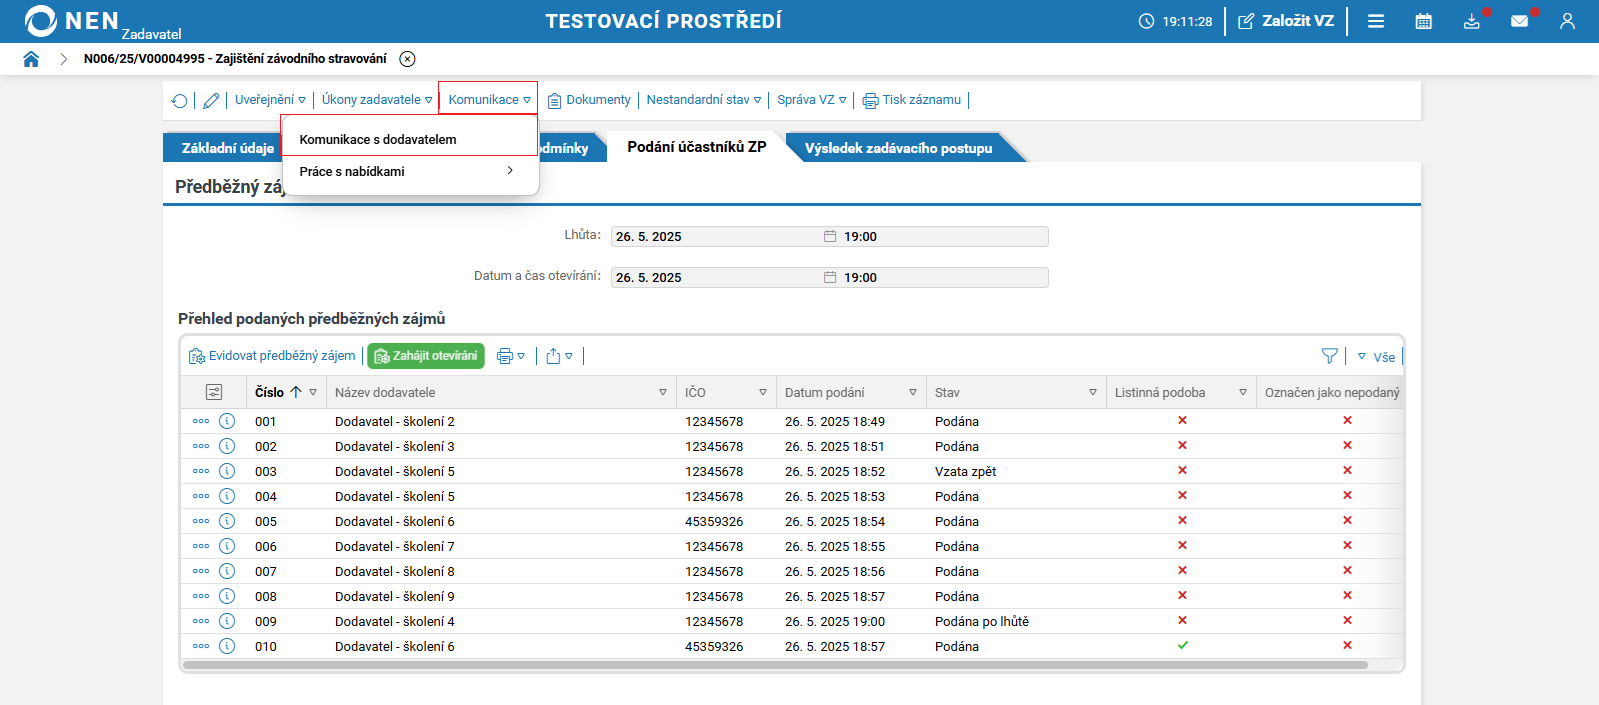Show info for row 008
Image resolution: width=1599 pixels, height=705 pixels.
coord(227,596)
